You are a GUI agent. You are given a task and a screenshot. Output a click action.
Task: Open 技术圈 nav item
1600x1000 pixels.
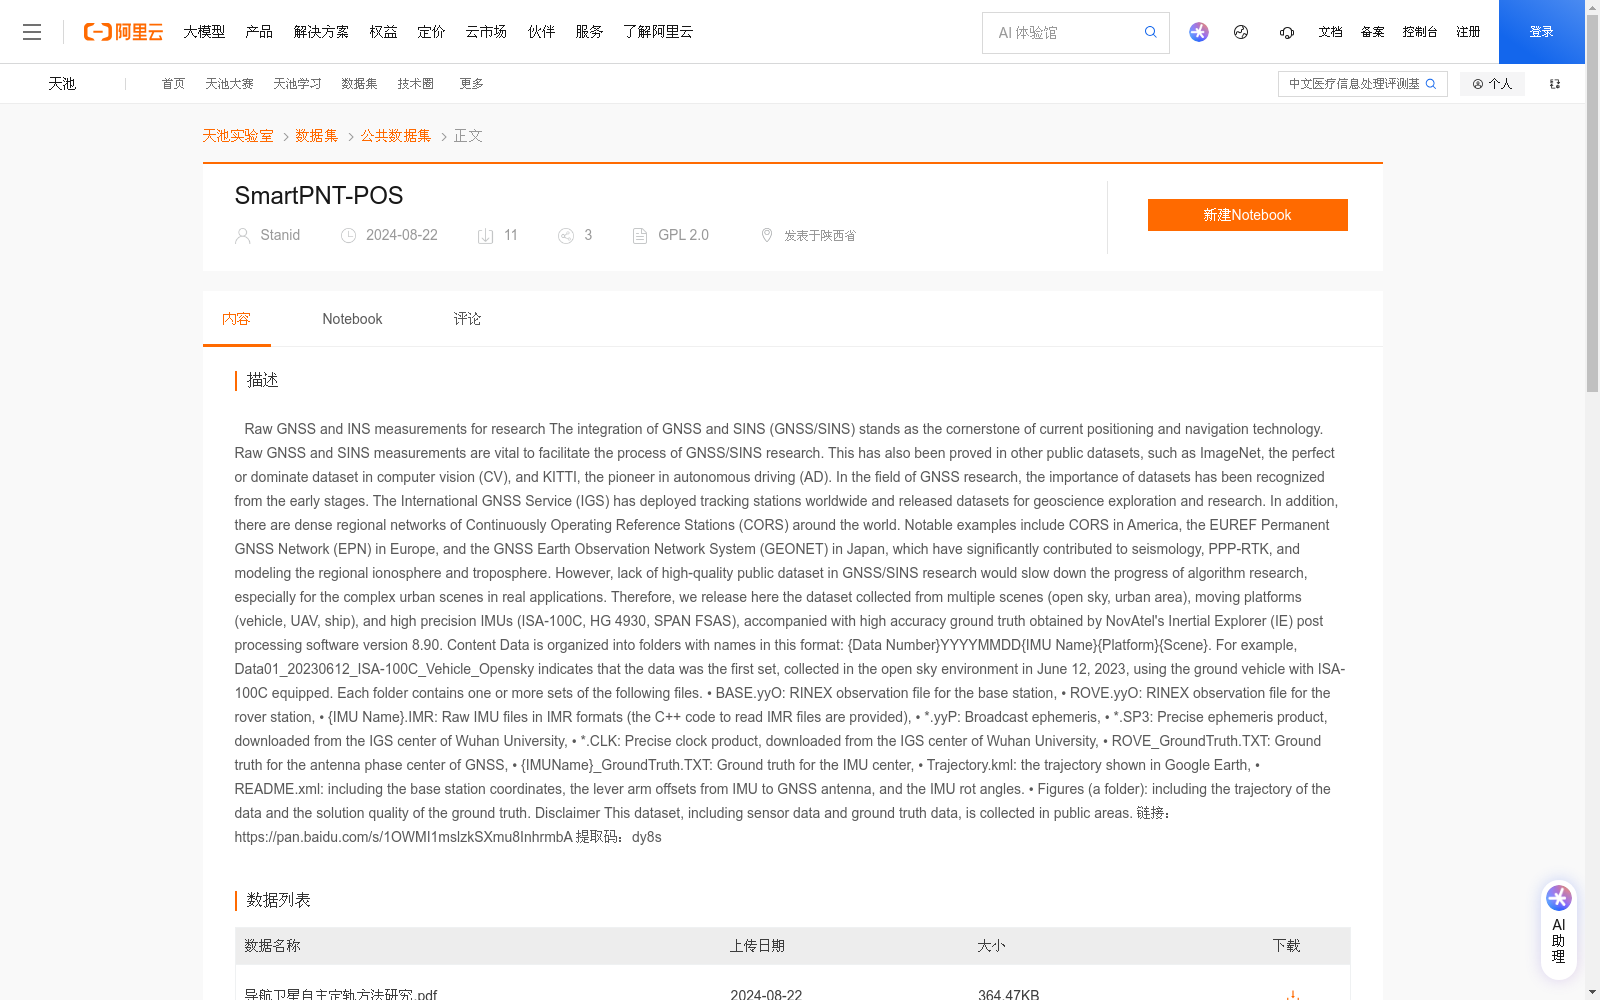click(415, 84)
